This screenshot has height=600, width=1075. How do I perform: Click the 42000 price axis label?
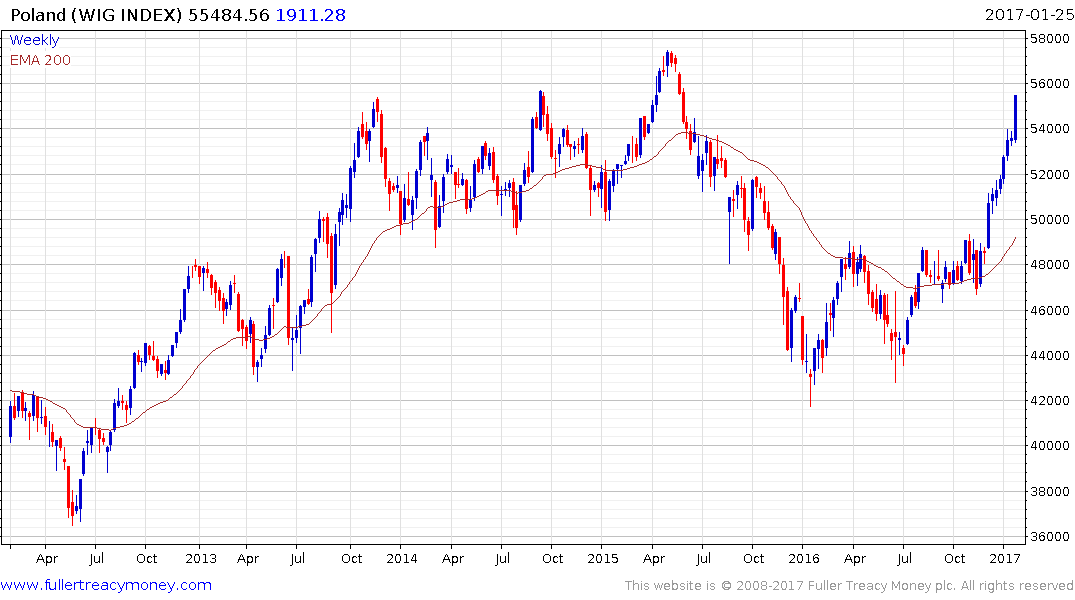coord(1050,400)
